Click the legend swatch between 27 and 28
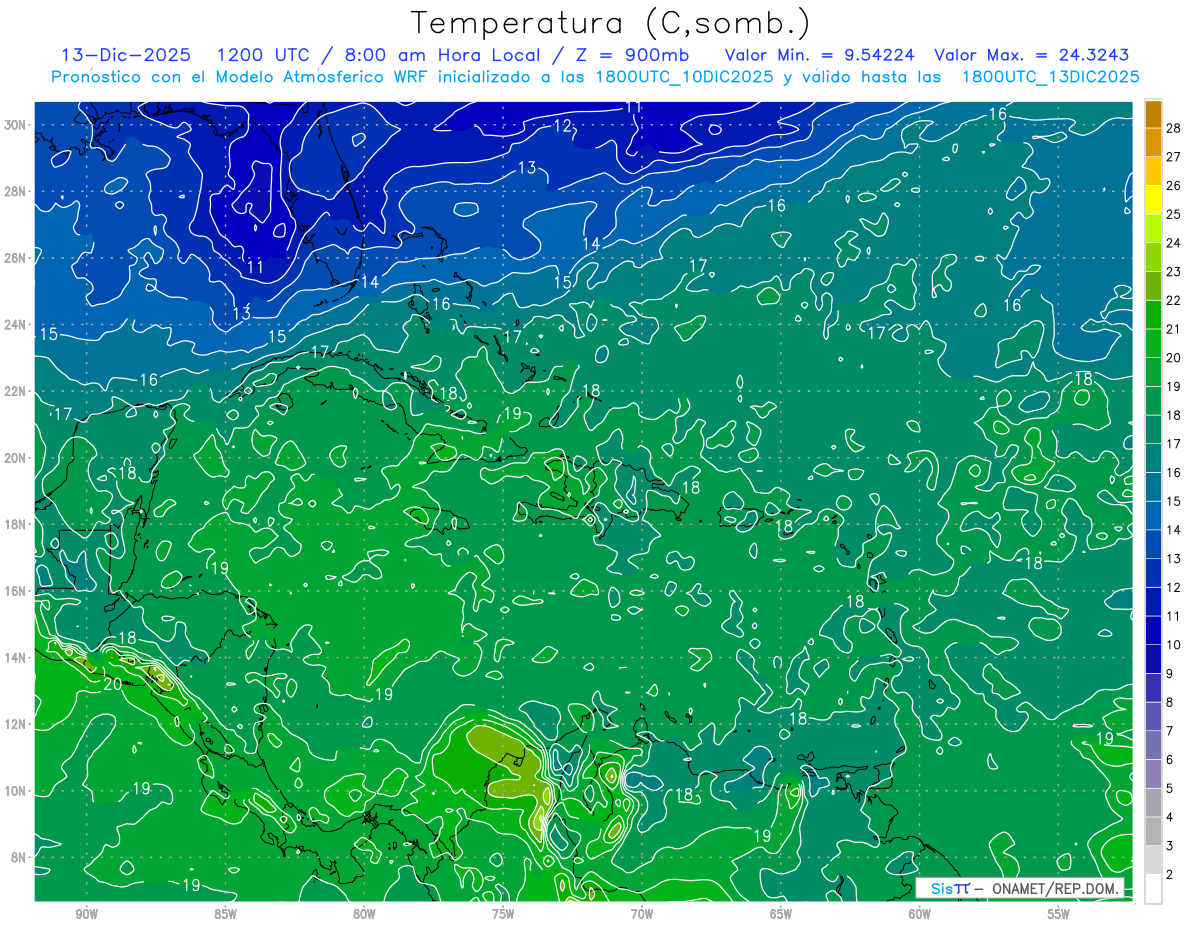 (1153, 142)
